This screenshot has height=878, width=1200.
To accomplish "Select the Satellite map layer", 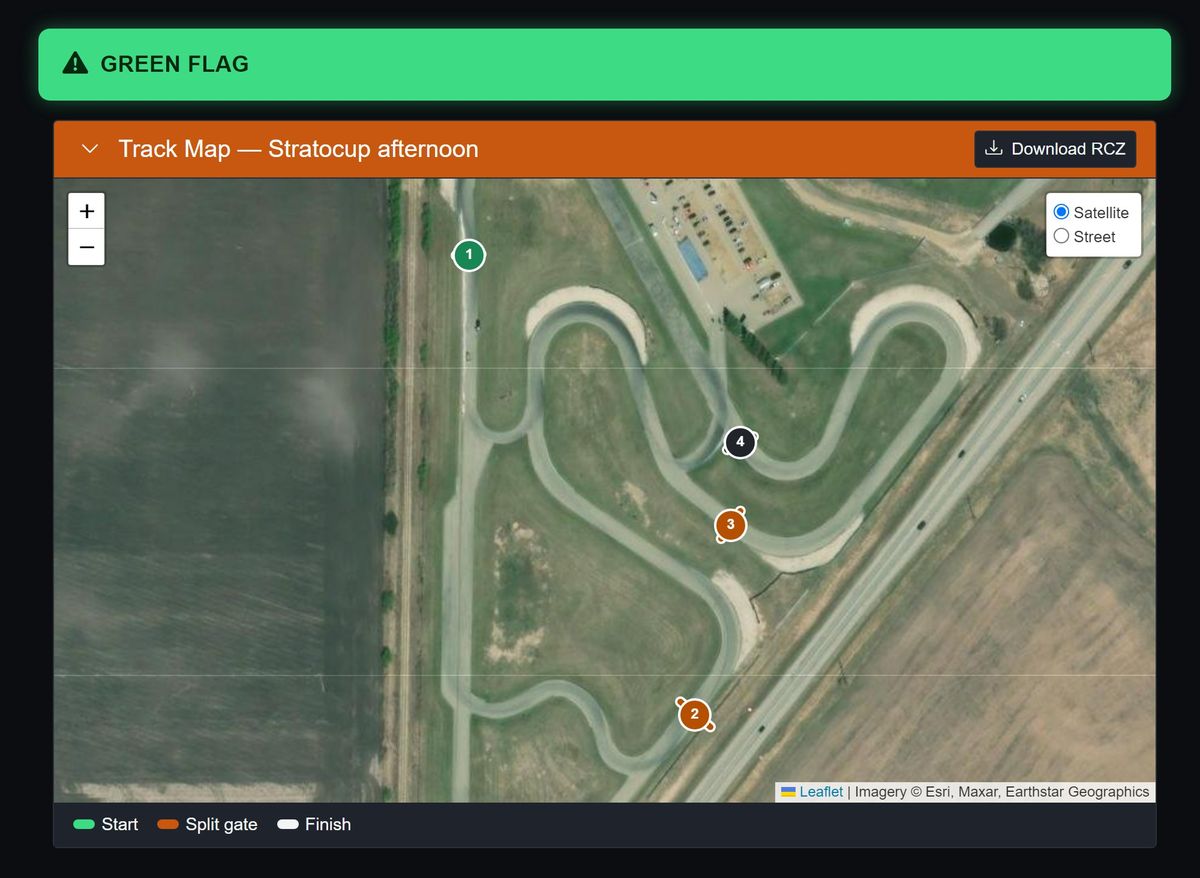I will [1062, 212].
